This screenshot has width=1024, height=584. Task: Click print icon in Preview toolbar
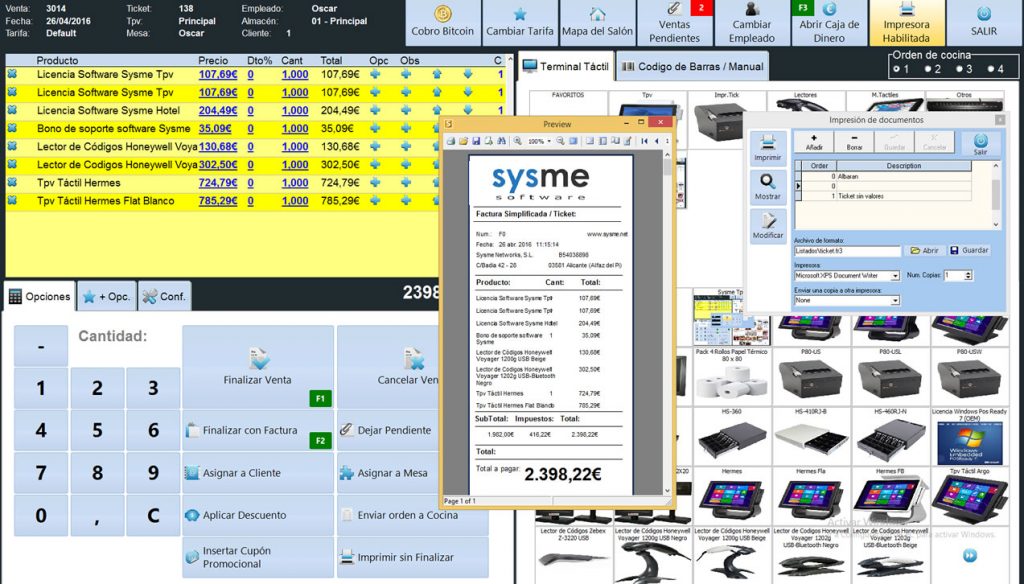click(451, 141)
